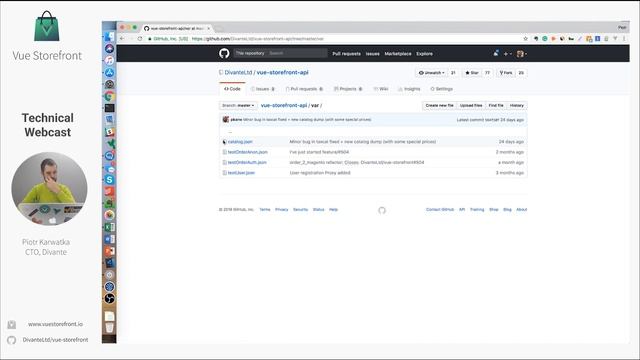
Task: Open the Chrome three-dot menu
Action: (624, 38)
